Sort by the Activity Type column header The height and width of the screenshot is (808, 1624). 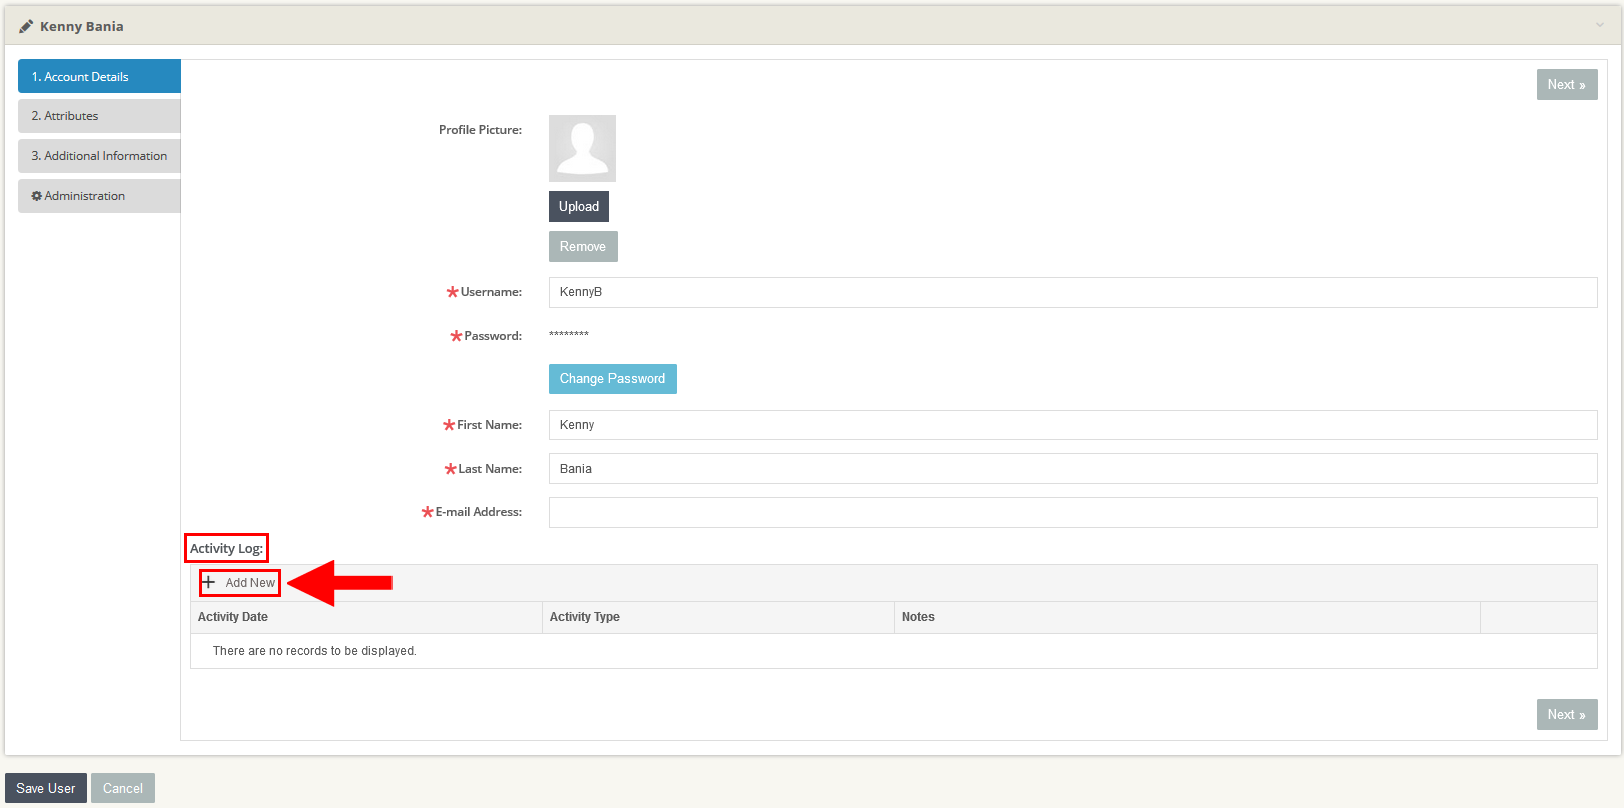click(718, 617)
